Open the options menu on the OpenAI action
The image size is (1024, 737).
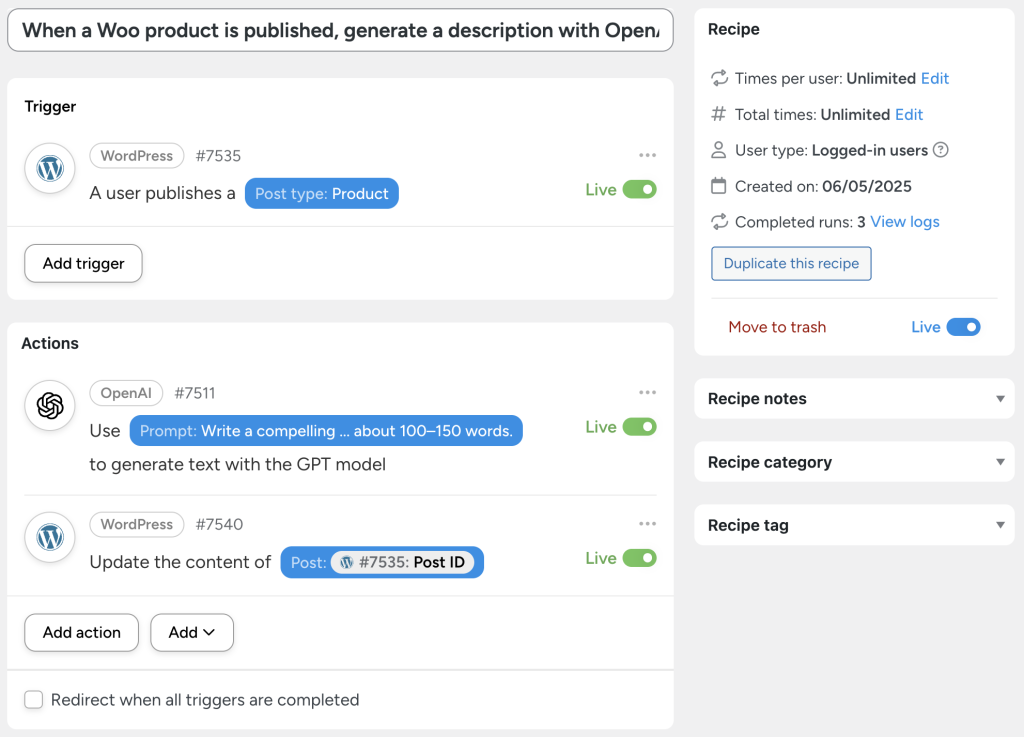tap(647, 392)
